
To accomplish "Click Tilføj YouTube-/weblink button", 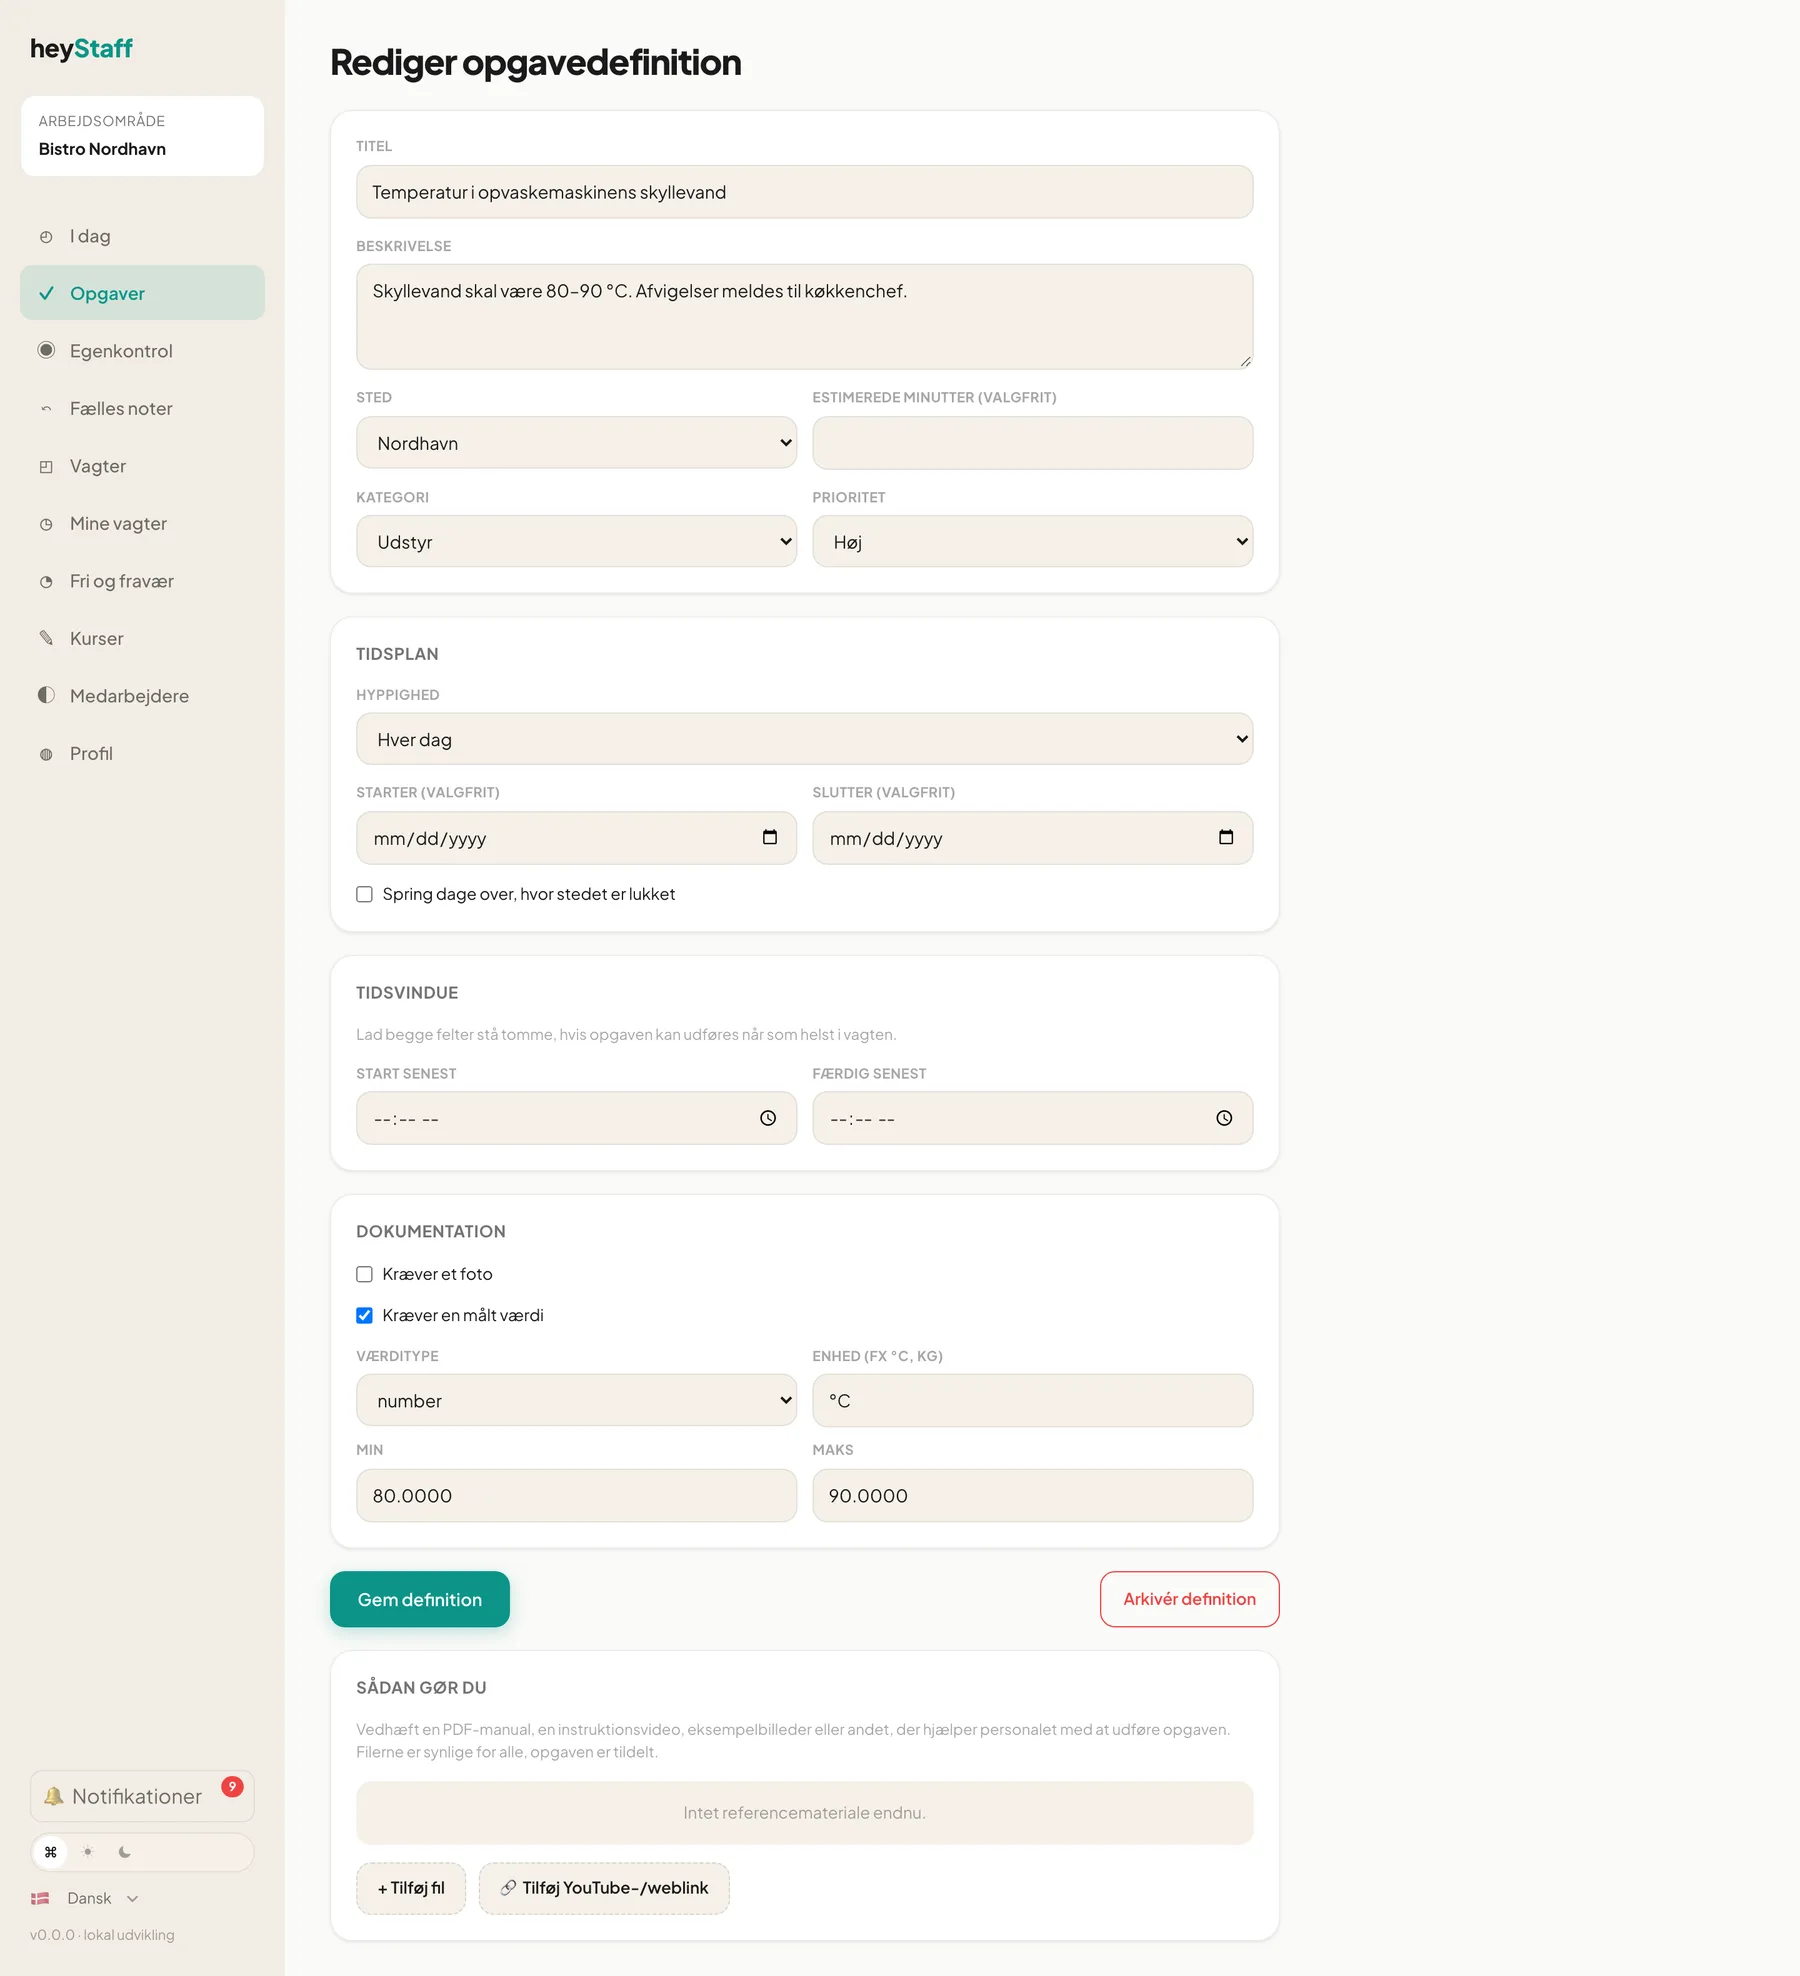I will pos(604,1888).
